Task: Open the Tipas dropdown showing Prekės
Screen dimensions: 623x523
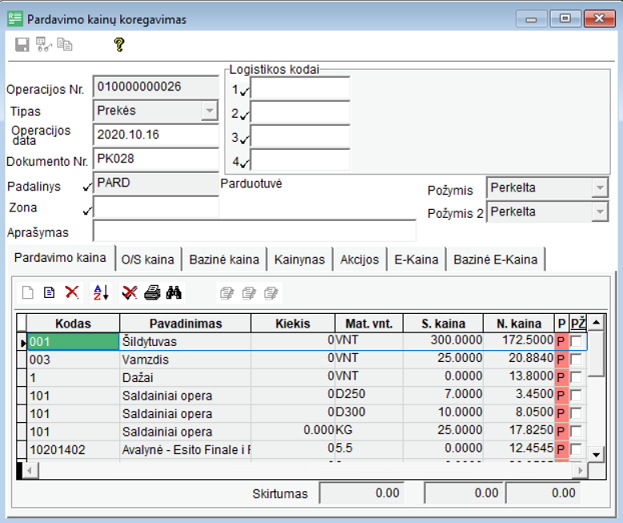Action: pyautogui.click(x=209, y=111)
